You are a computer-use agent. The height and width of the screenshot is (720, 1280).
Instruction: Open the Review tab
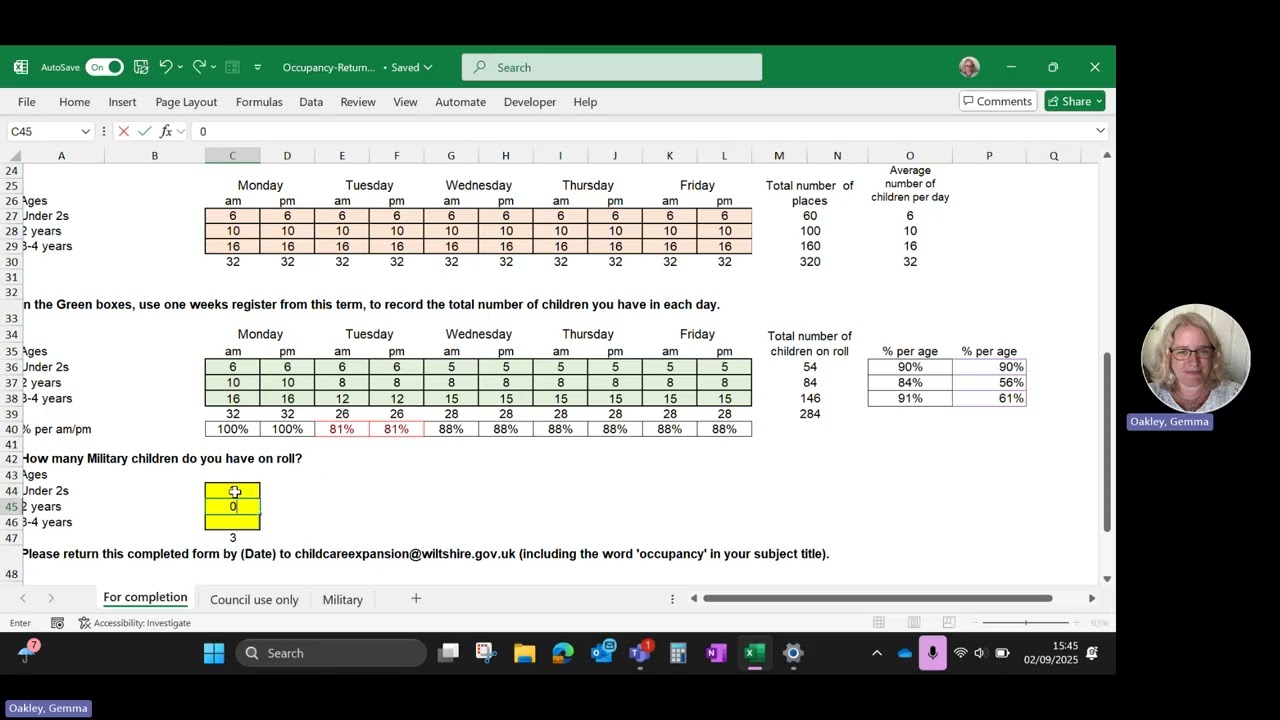pos(358,102)
